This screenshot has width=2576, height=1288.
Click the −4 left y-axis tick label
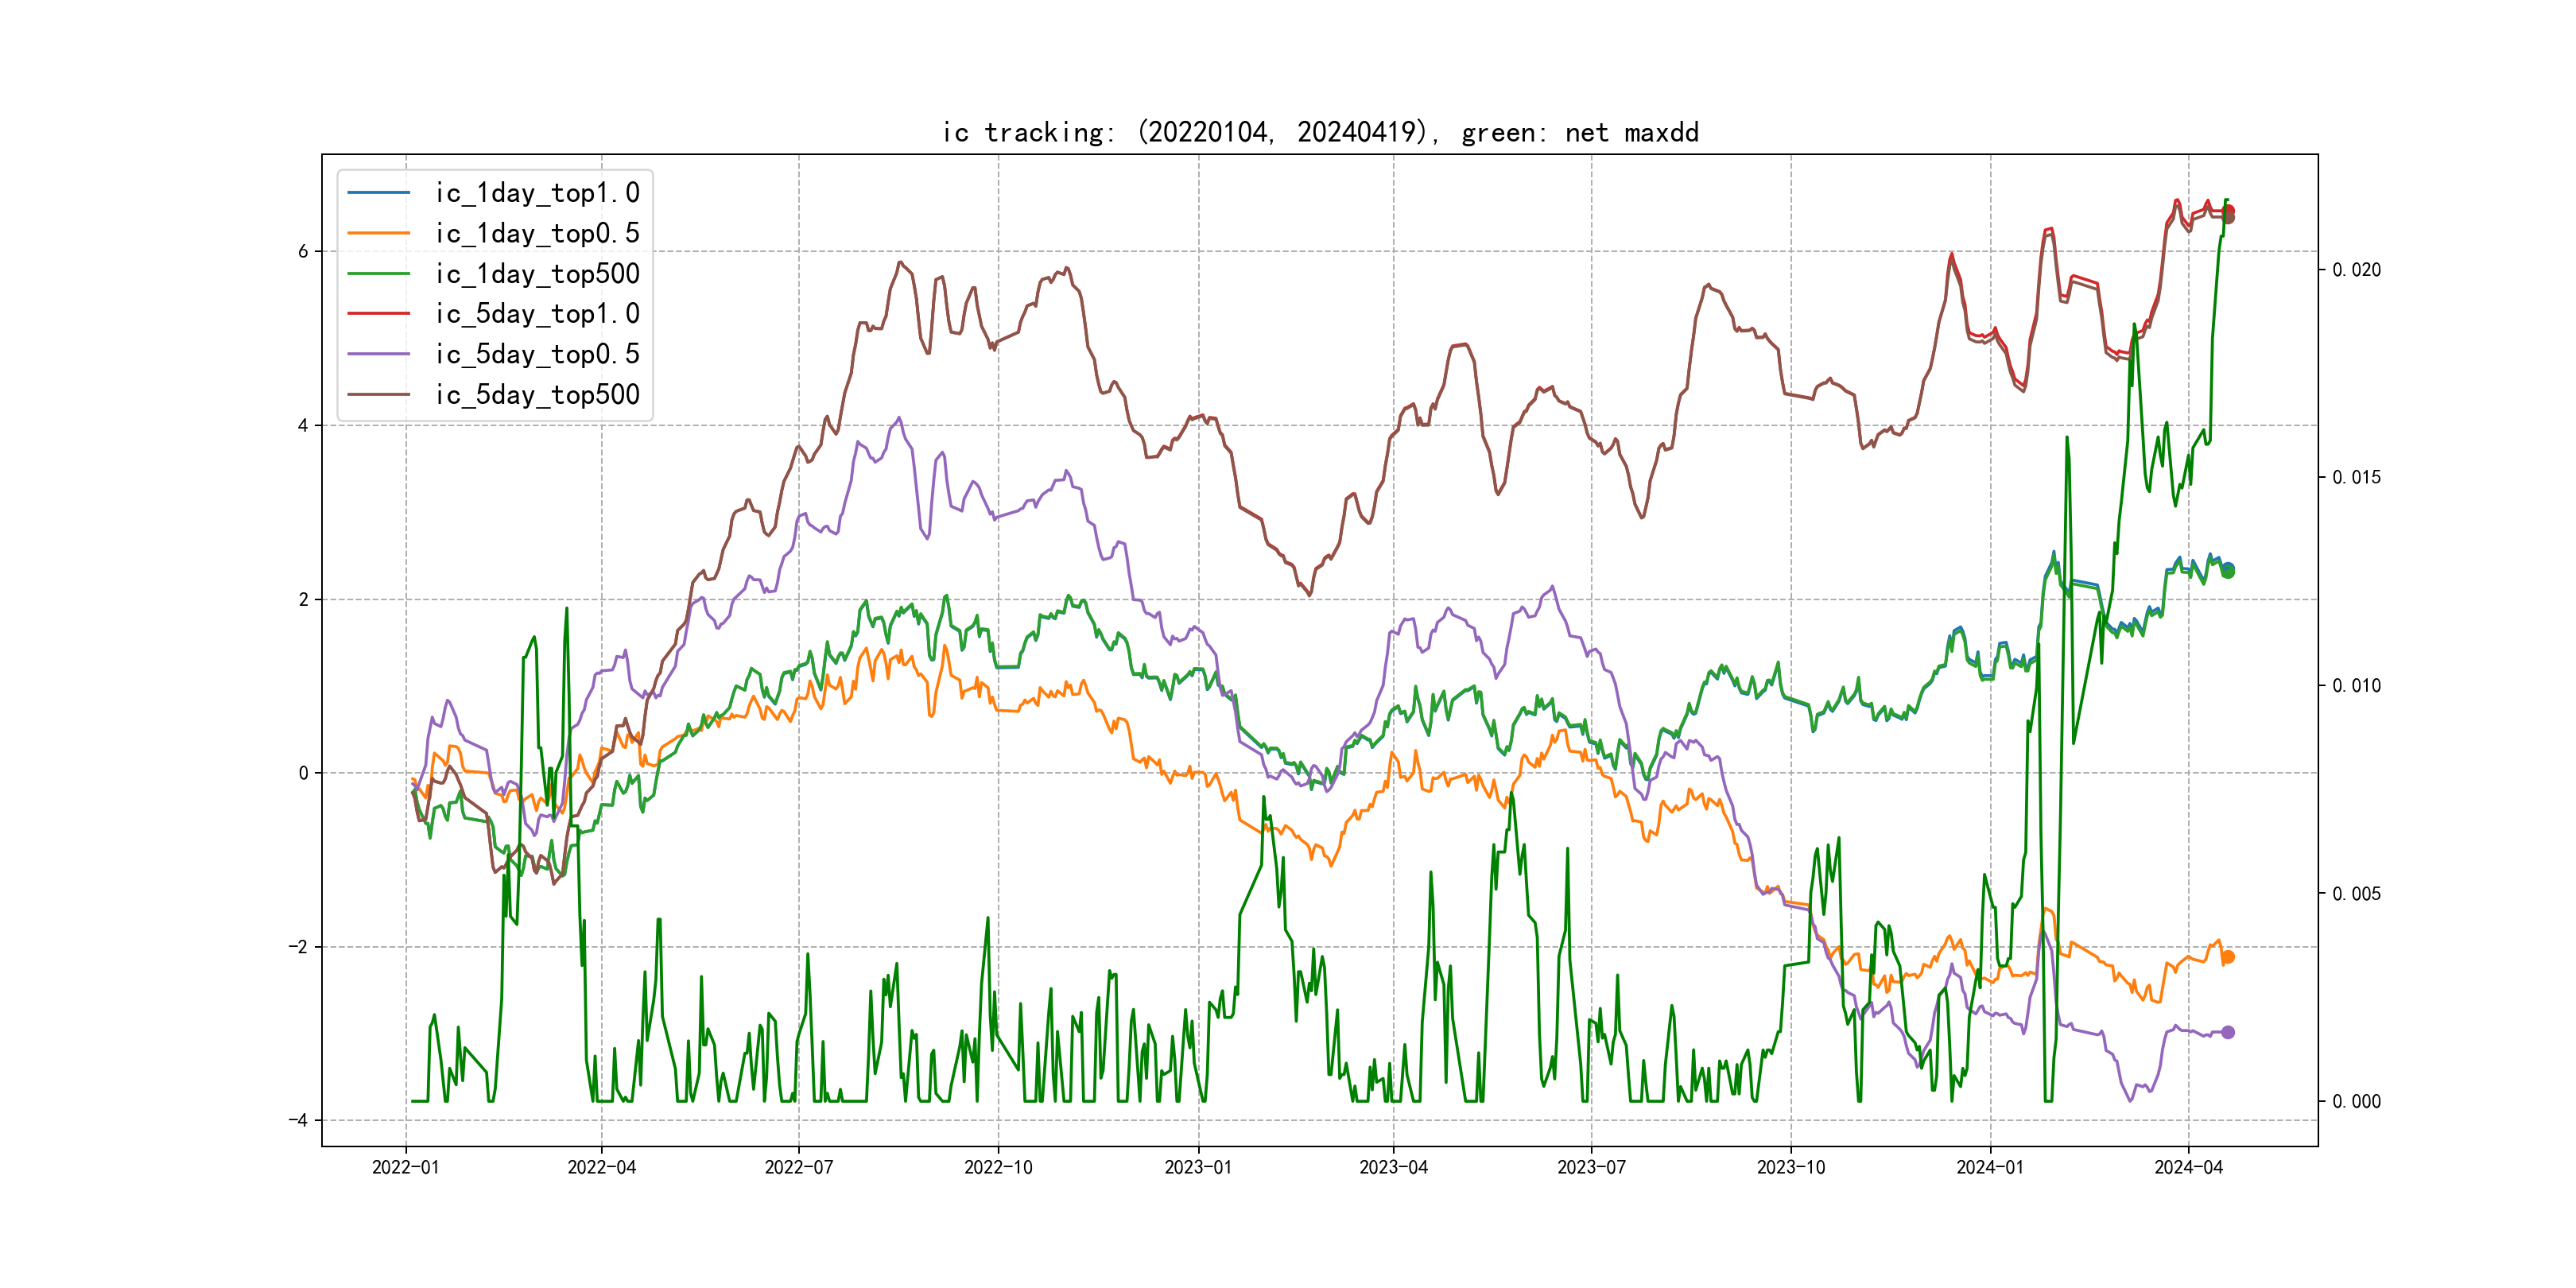pyautogui.click(x=299, y=1120)
